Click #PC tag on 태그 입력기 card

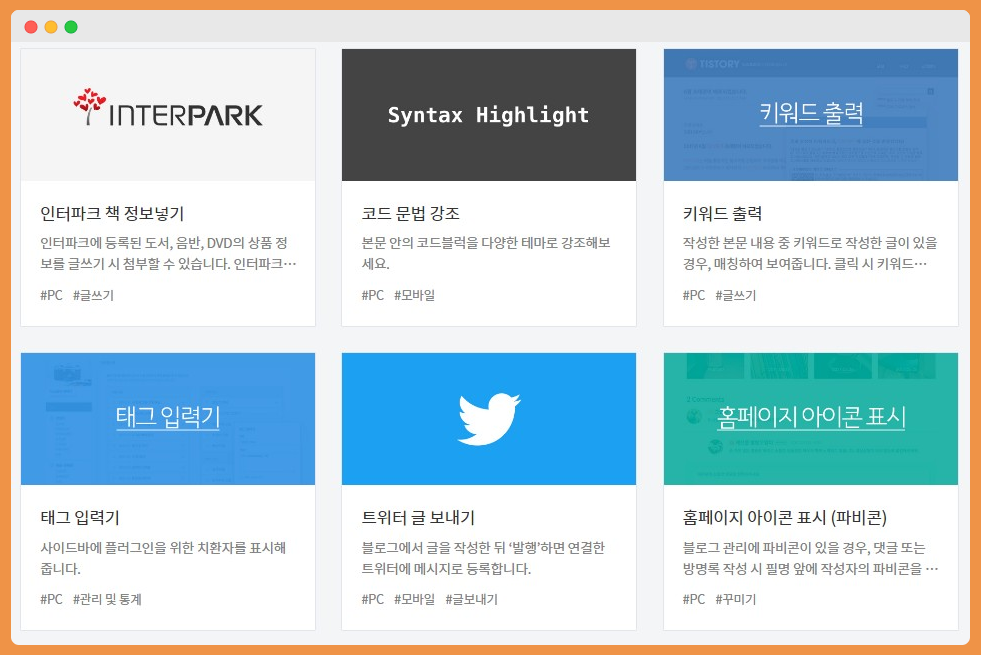point(51,599)
